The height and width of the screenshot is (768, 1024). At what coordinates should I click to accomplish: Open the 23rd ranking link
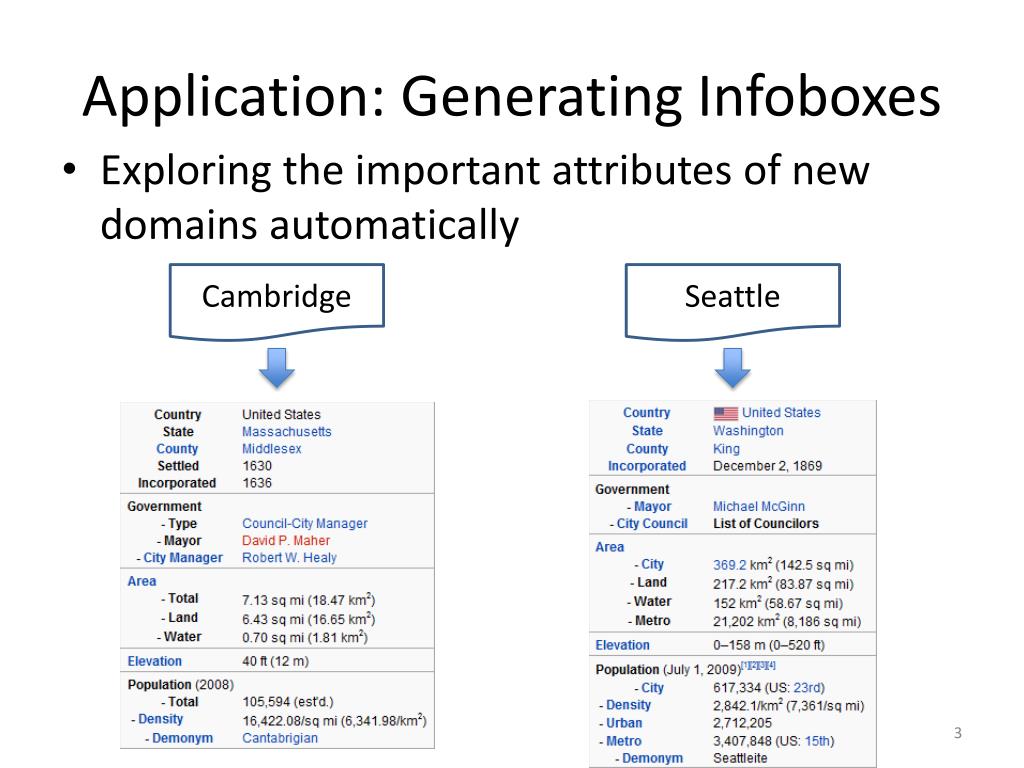point(807,688)
